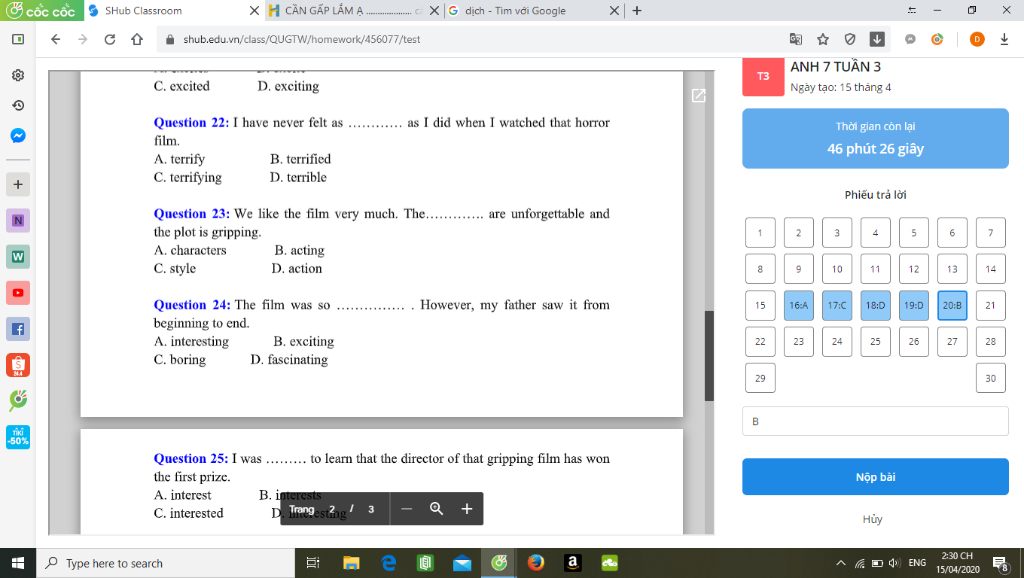Screen dimensions: 1024x578
Task: Click the PDF vertical scrollbar thumb
Action: click(709, 356)
